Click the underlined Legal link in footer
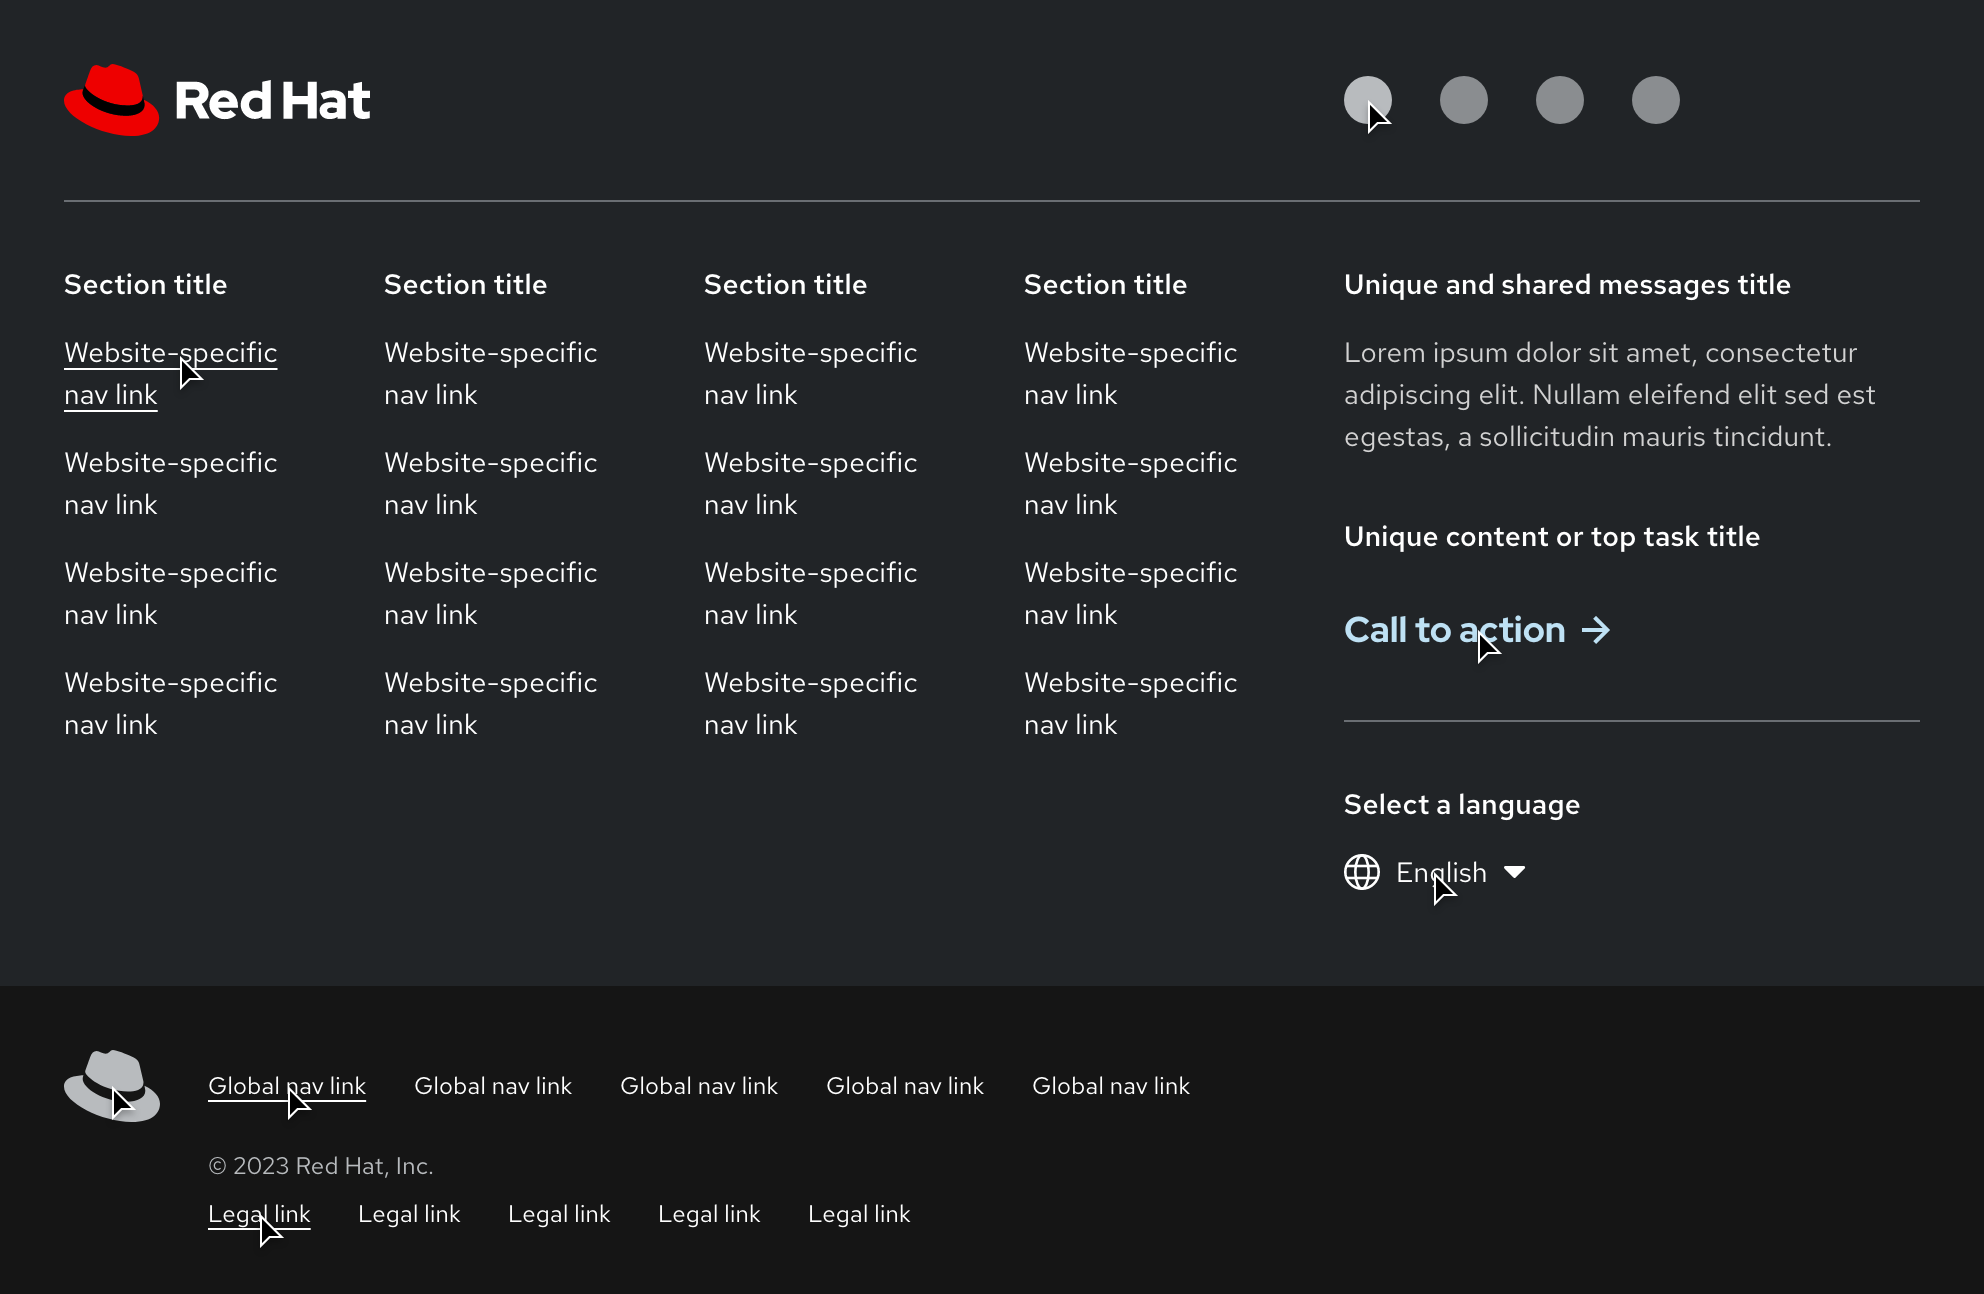This screenshot has width=1984, height=1294. click(x=259, y=1214)
